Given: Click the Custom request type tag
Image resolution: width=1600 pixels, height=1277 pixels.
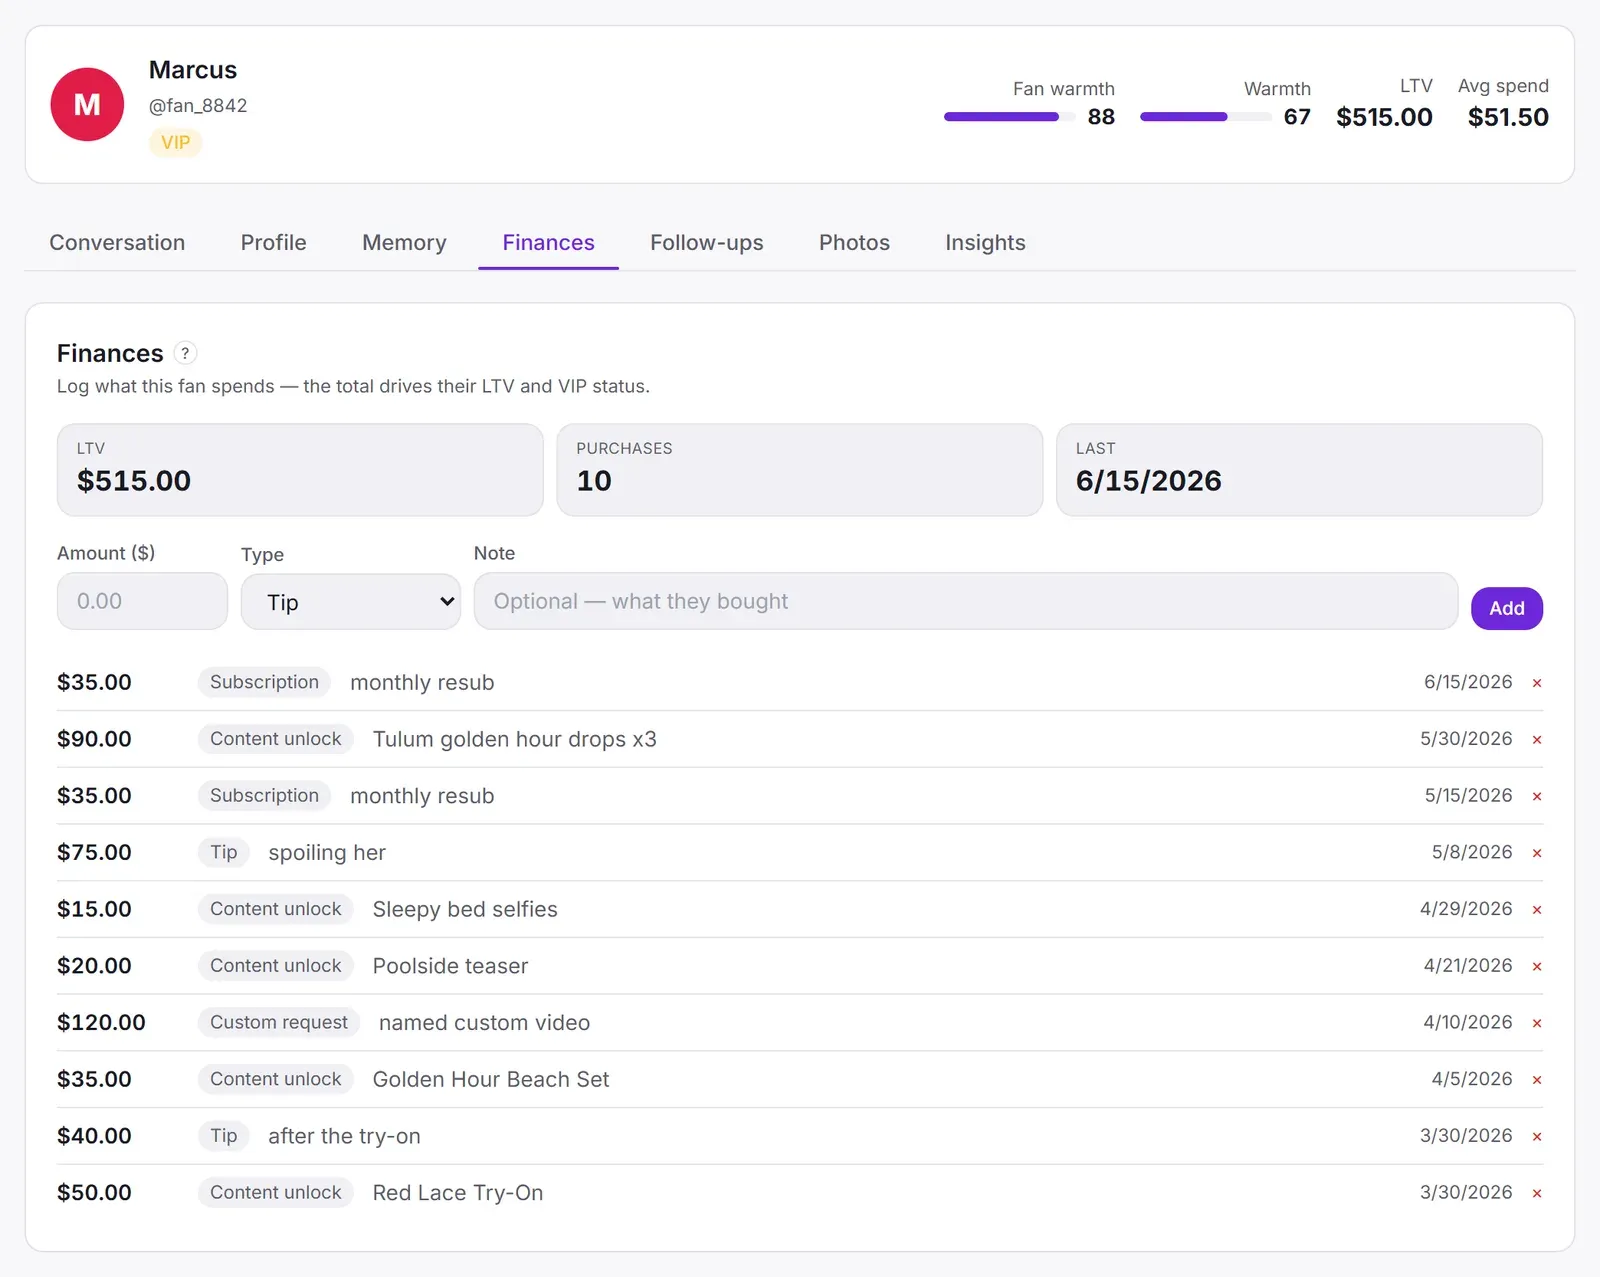Looking at the screenshot, I should click(x=279, y=1023).
